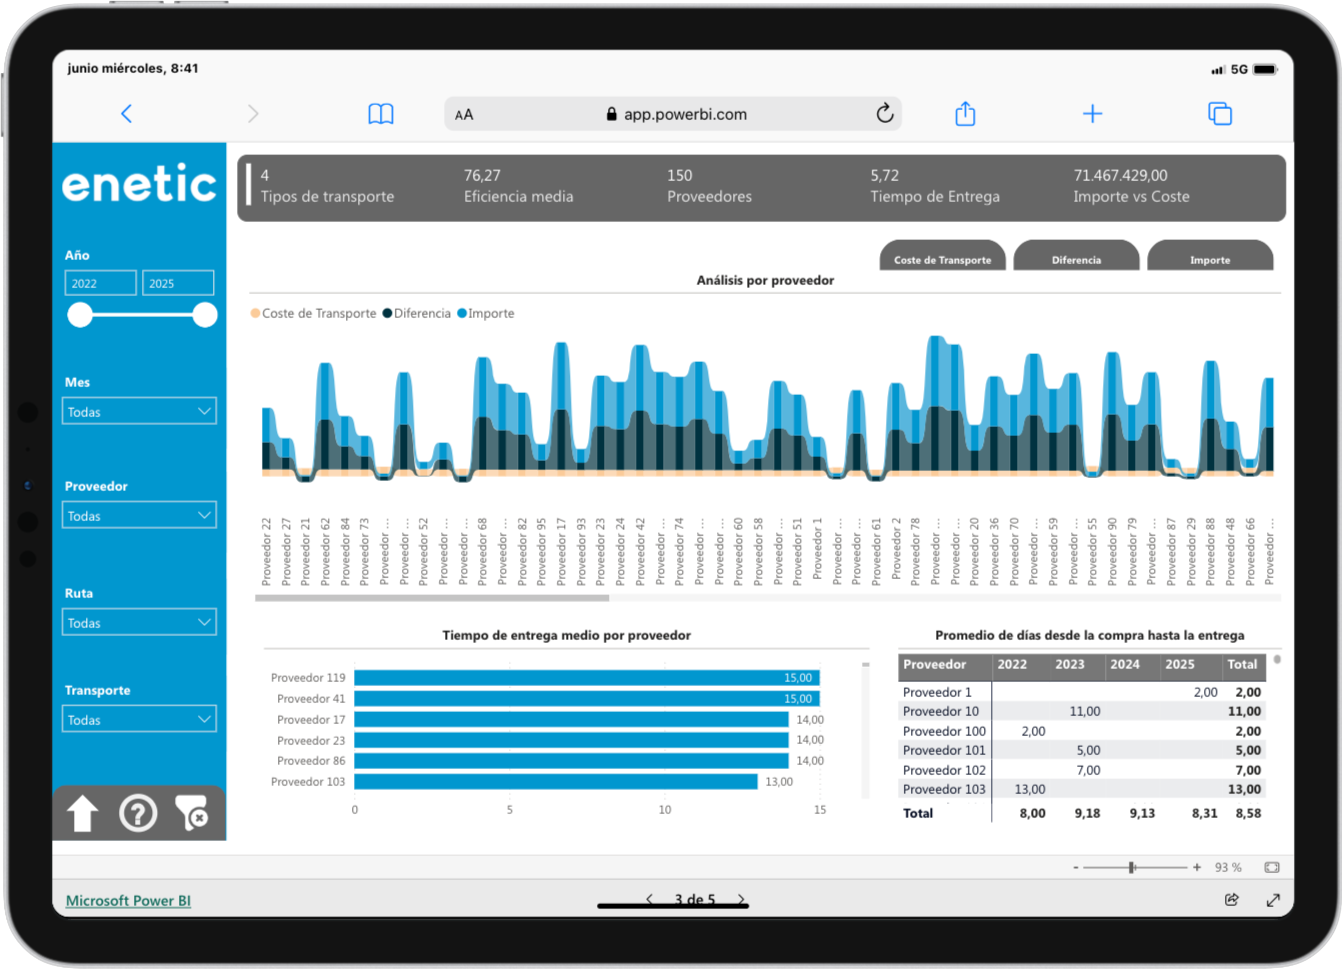Screen dimensions: 1342x969
Task: Zoom in with plus icon
Action: click(1197, 867)
